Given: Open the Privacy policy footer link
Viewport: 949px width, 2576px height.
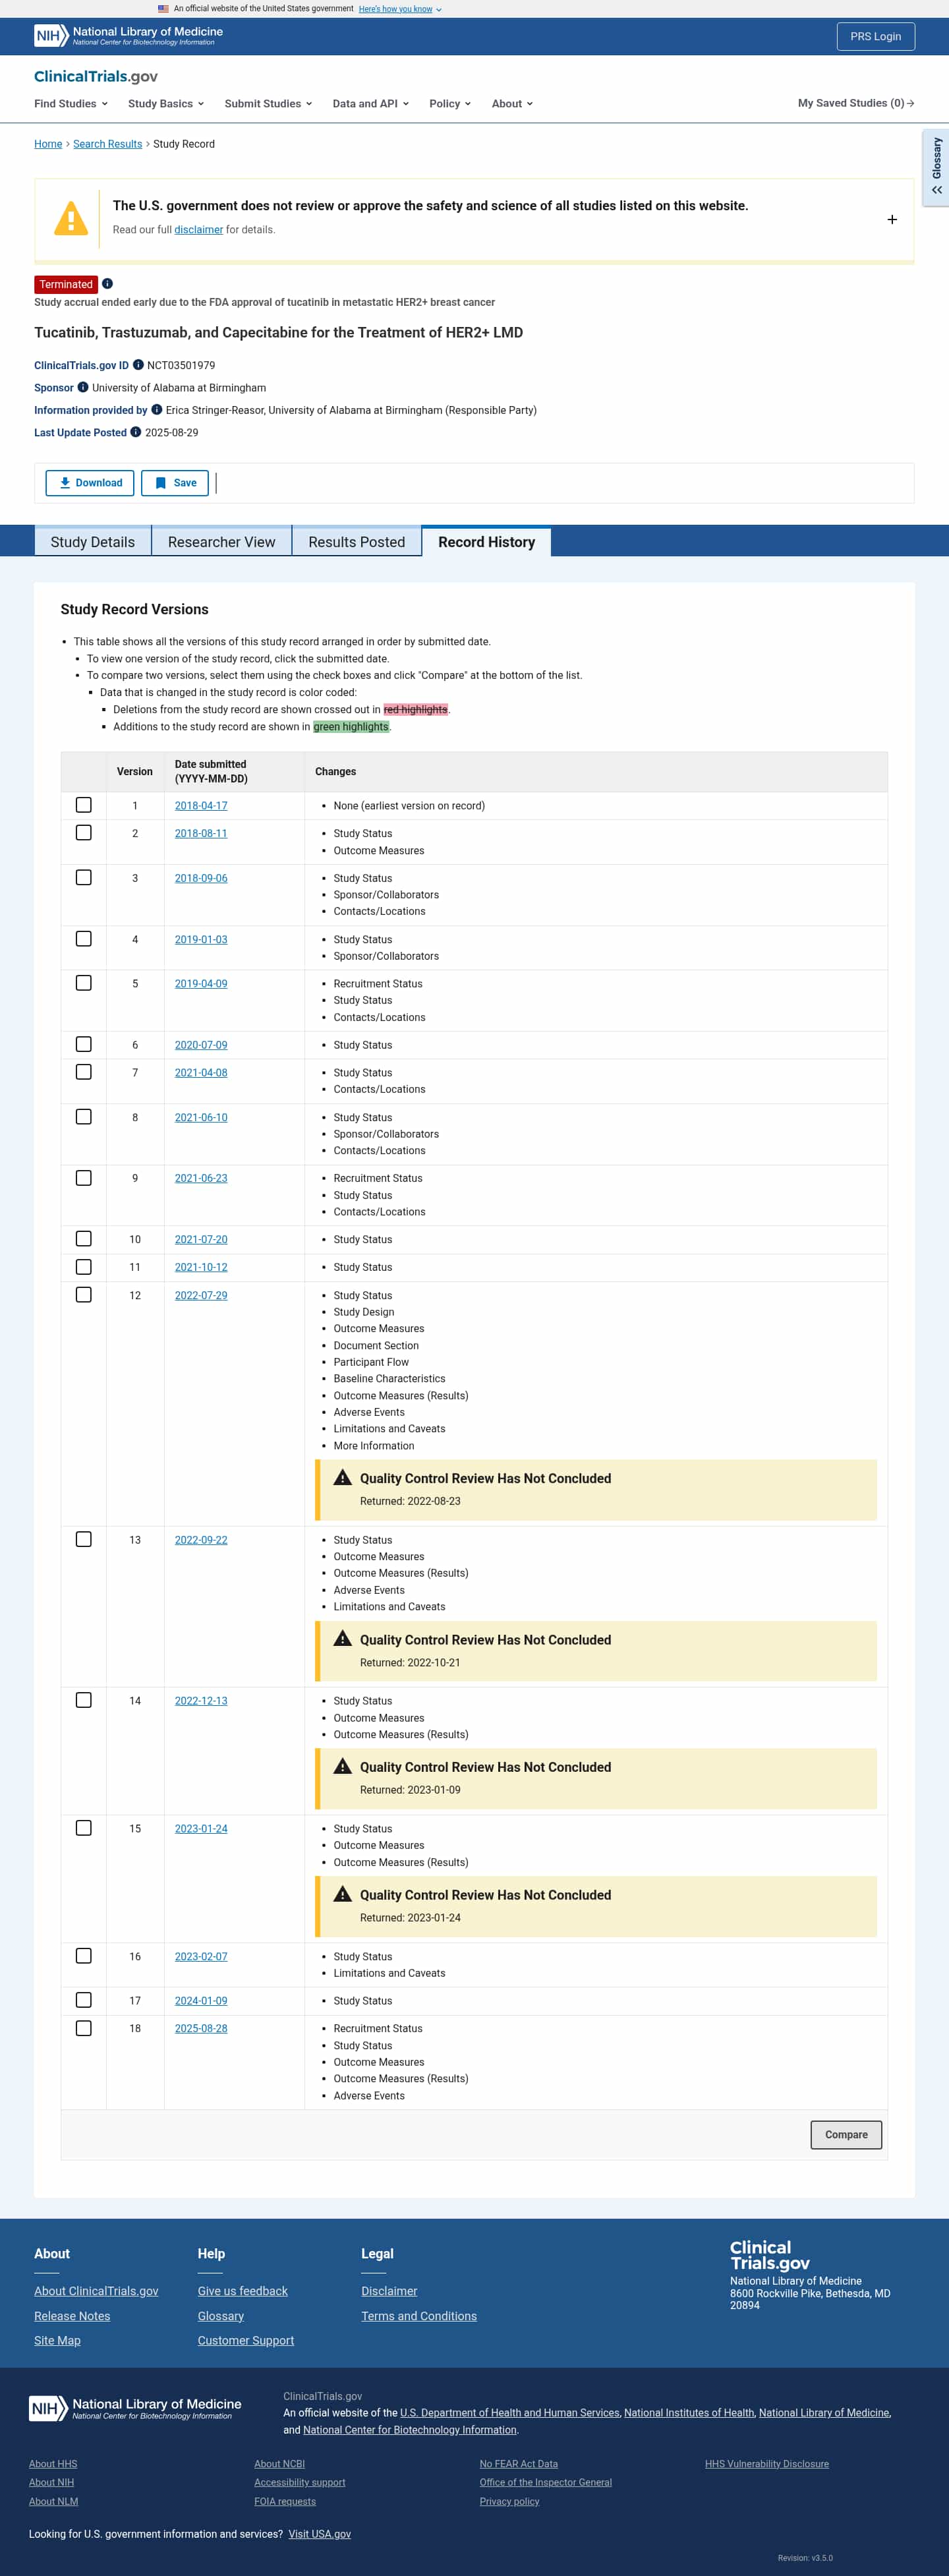Looking at the screenshot, I should (x=509, y=2501).
